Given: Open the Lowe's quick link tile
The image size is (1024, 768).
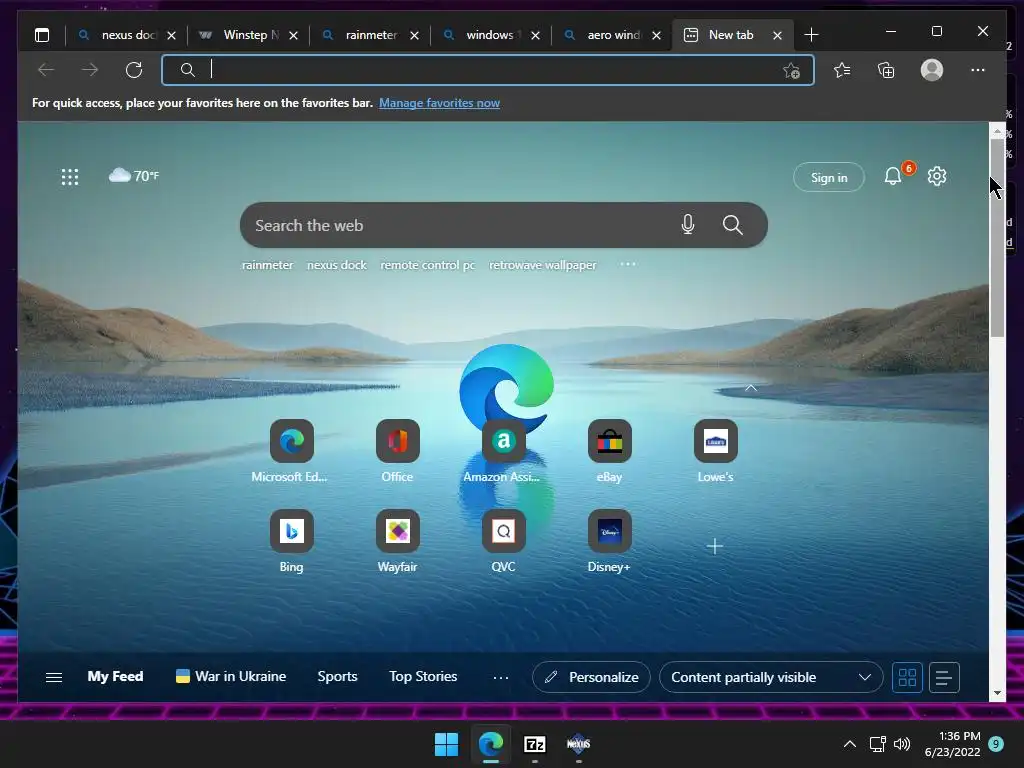Looking at the screenshot, I should pyautogui.click(x=716, y=441).
